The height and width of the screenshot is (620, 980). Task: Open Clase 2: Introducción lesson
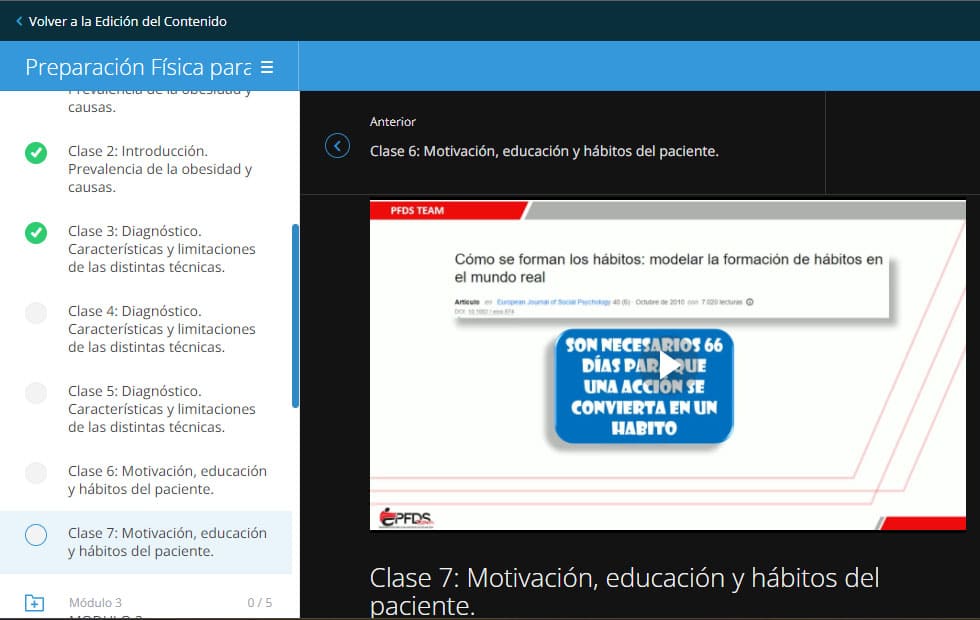click(x=160, y=169)
